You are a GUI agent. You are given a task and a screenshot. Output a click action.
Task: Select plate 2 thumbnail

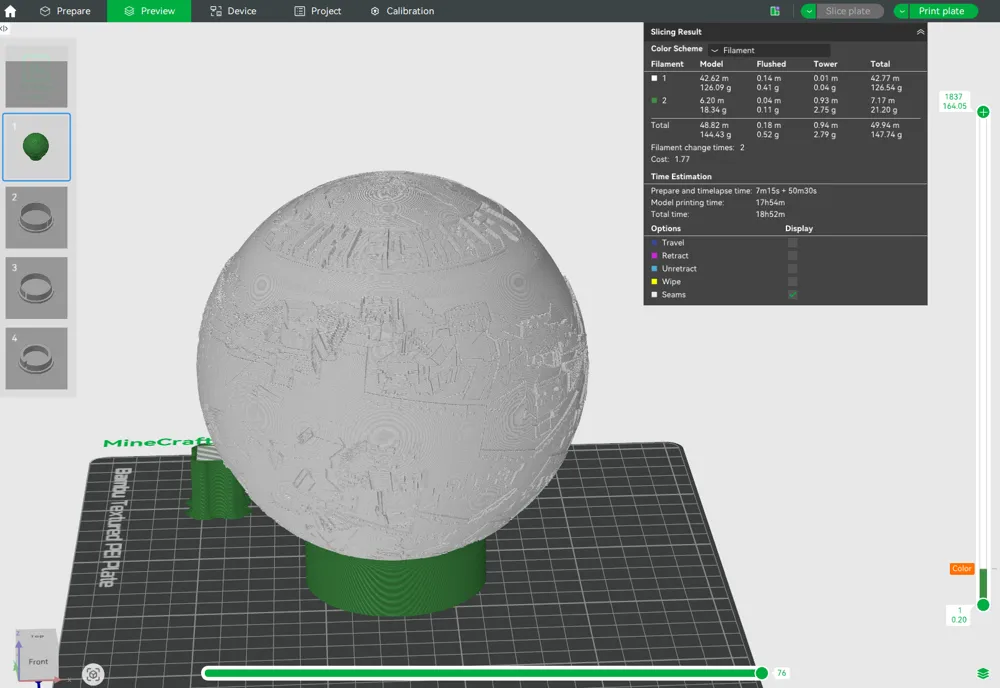coord(36,217)
